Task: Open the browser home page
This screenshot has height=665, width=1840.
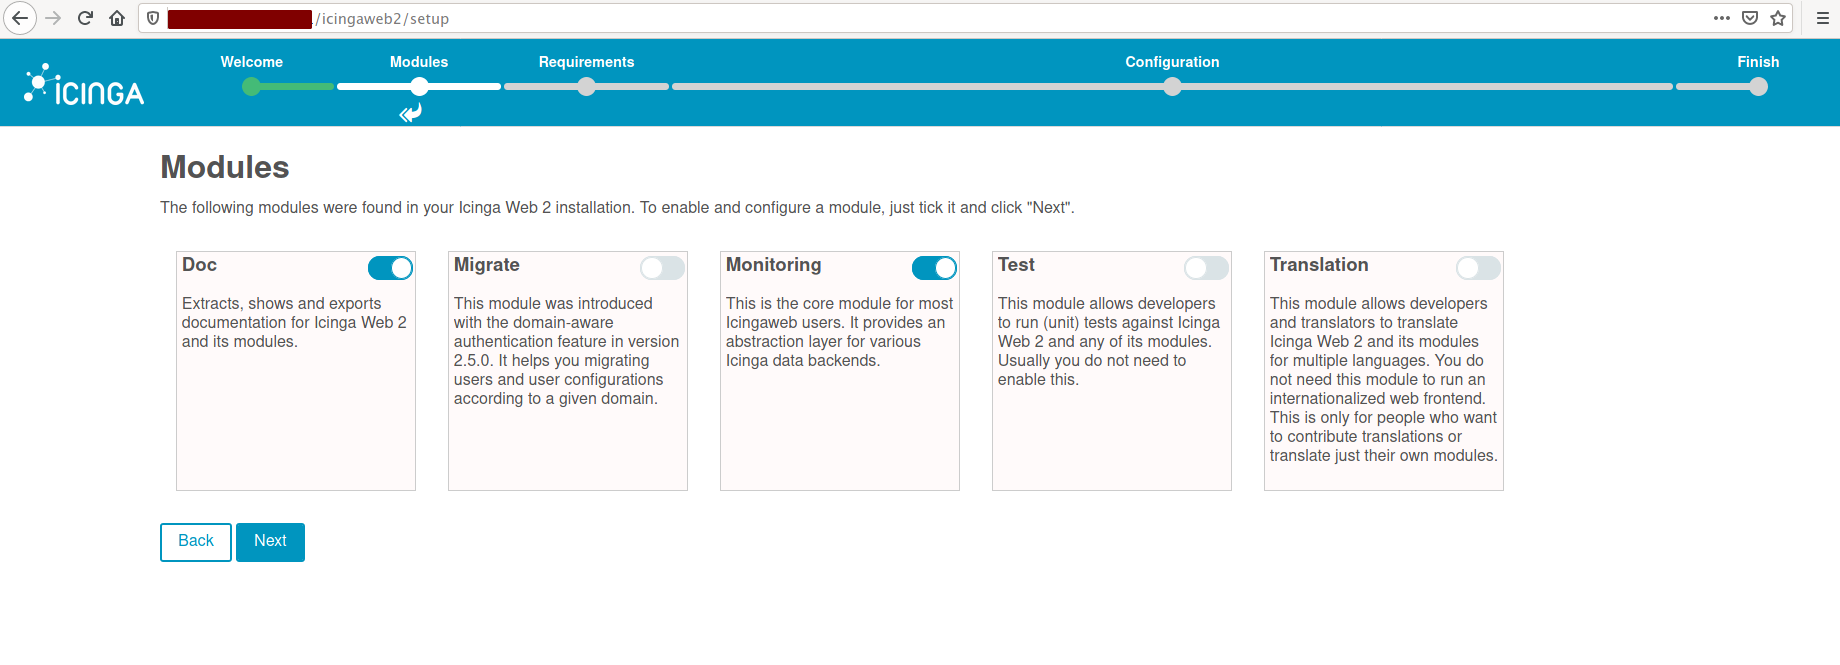Action: (117, 18)
